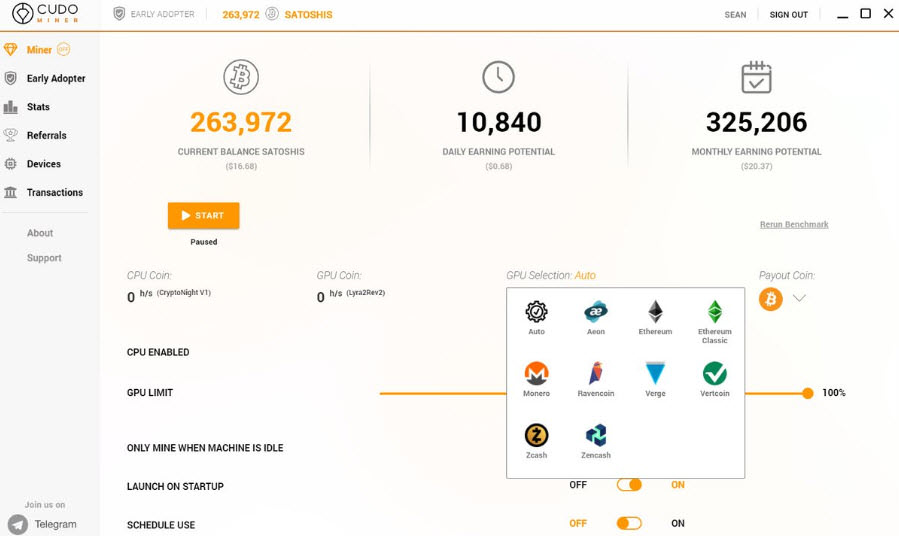The height and width of the screenshot is (536, 899).
Task: Click the Telegram paper plane icon
Action: (x=18, y=525)
